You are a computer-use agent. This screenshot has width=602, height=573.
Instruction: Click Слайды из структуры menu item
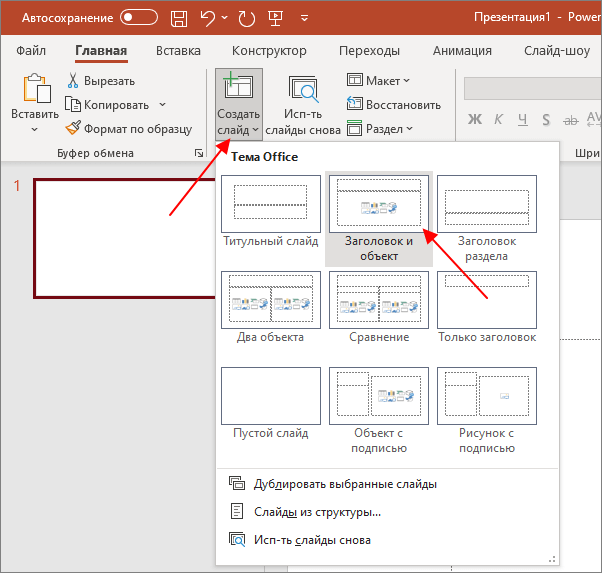[x=387, y=512]
